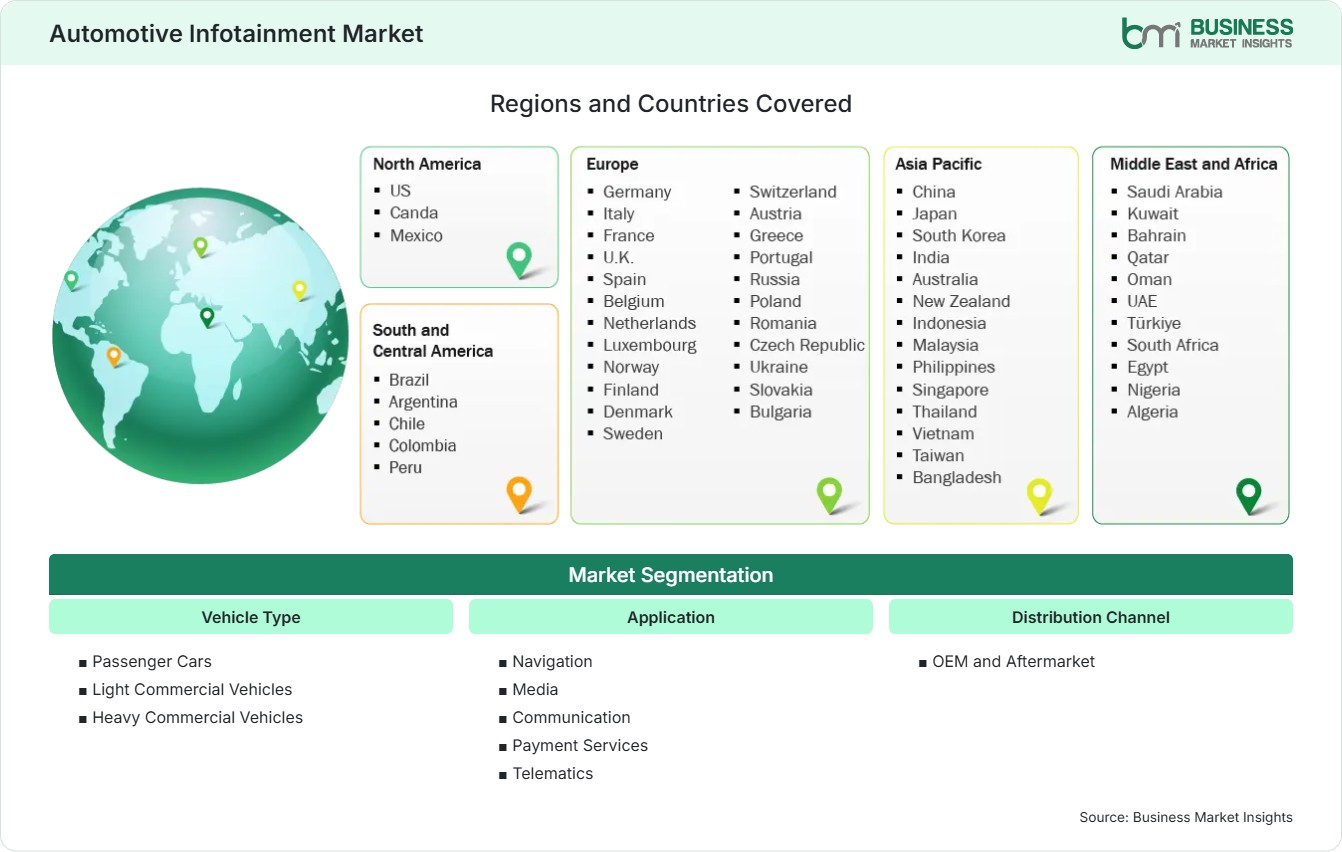Click 'Switzerland' in the Europe list
The height and width of the screenshot is (852, 1342).
coord(793,192)
